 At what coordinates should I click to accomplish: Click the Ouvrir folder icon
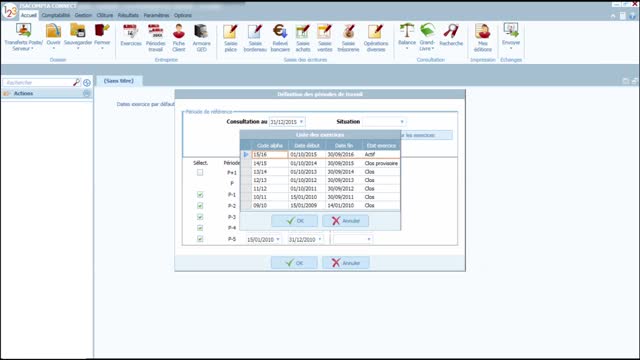[53, 31]
